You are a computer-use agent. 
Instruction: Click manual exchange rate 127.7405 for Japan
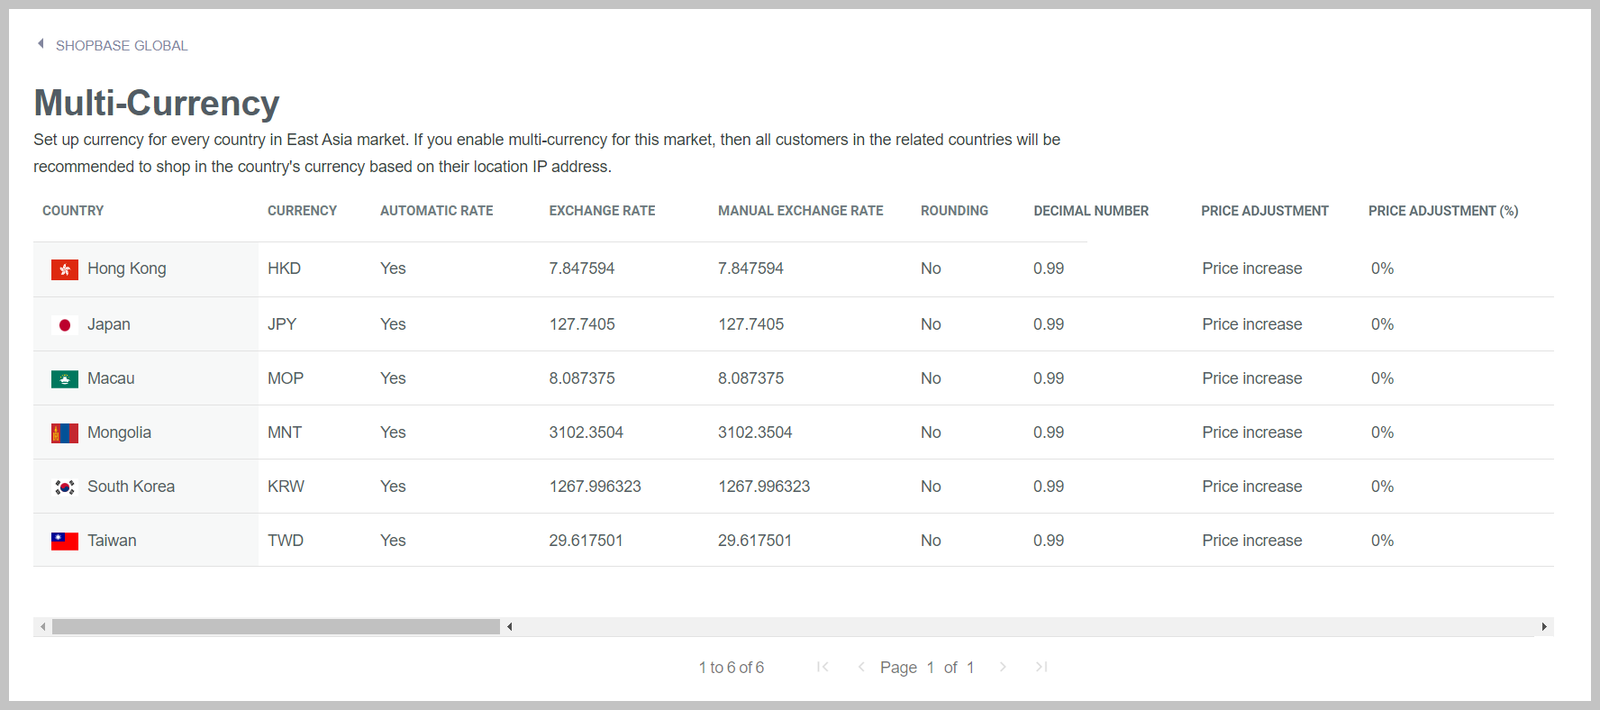[x=751, y=324]
